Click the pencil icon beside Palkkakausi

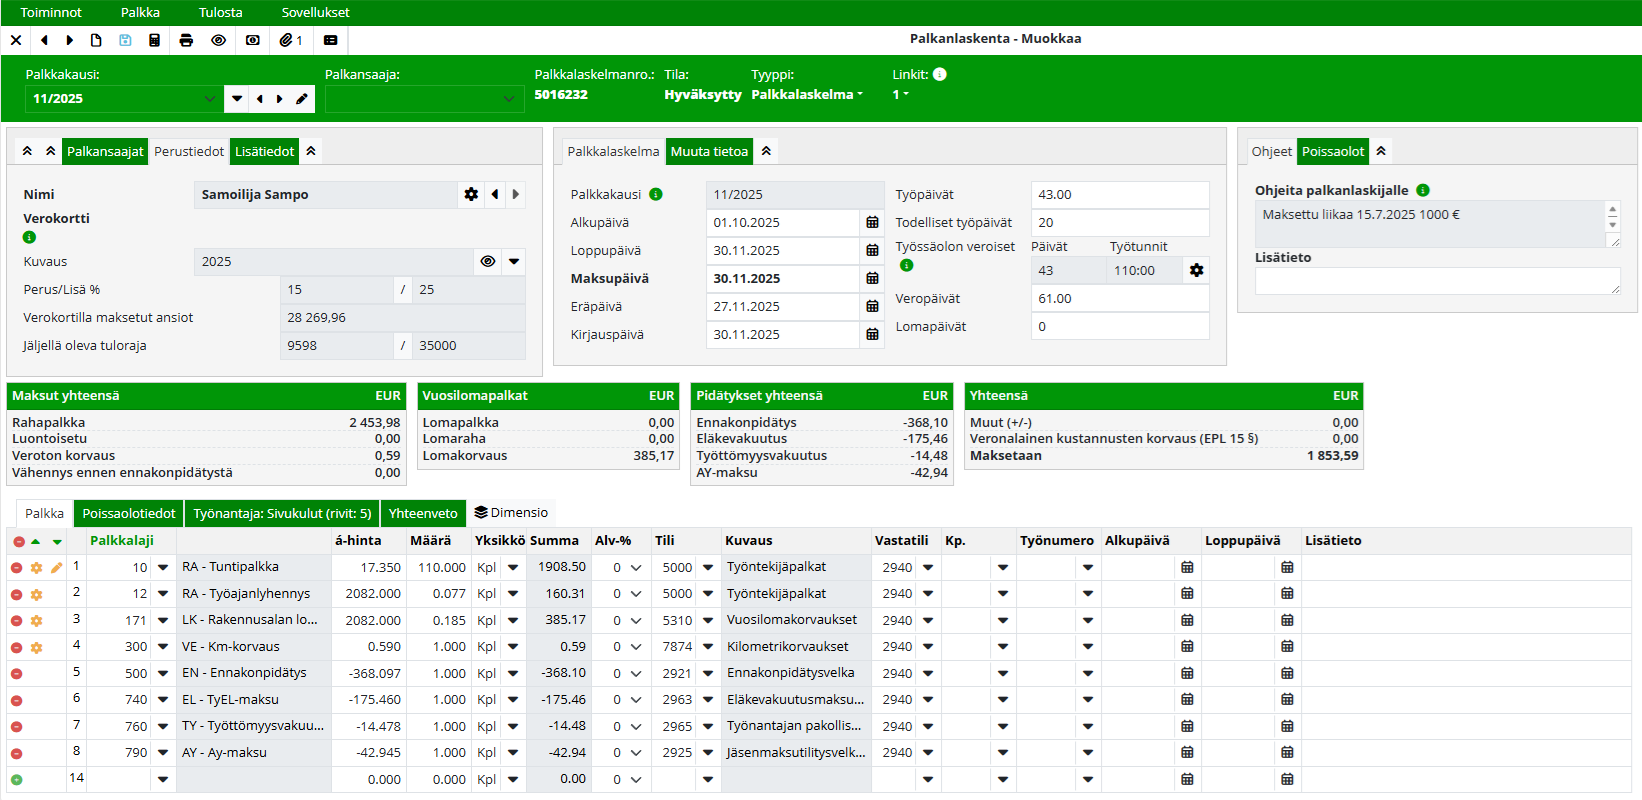click(302, 99)
